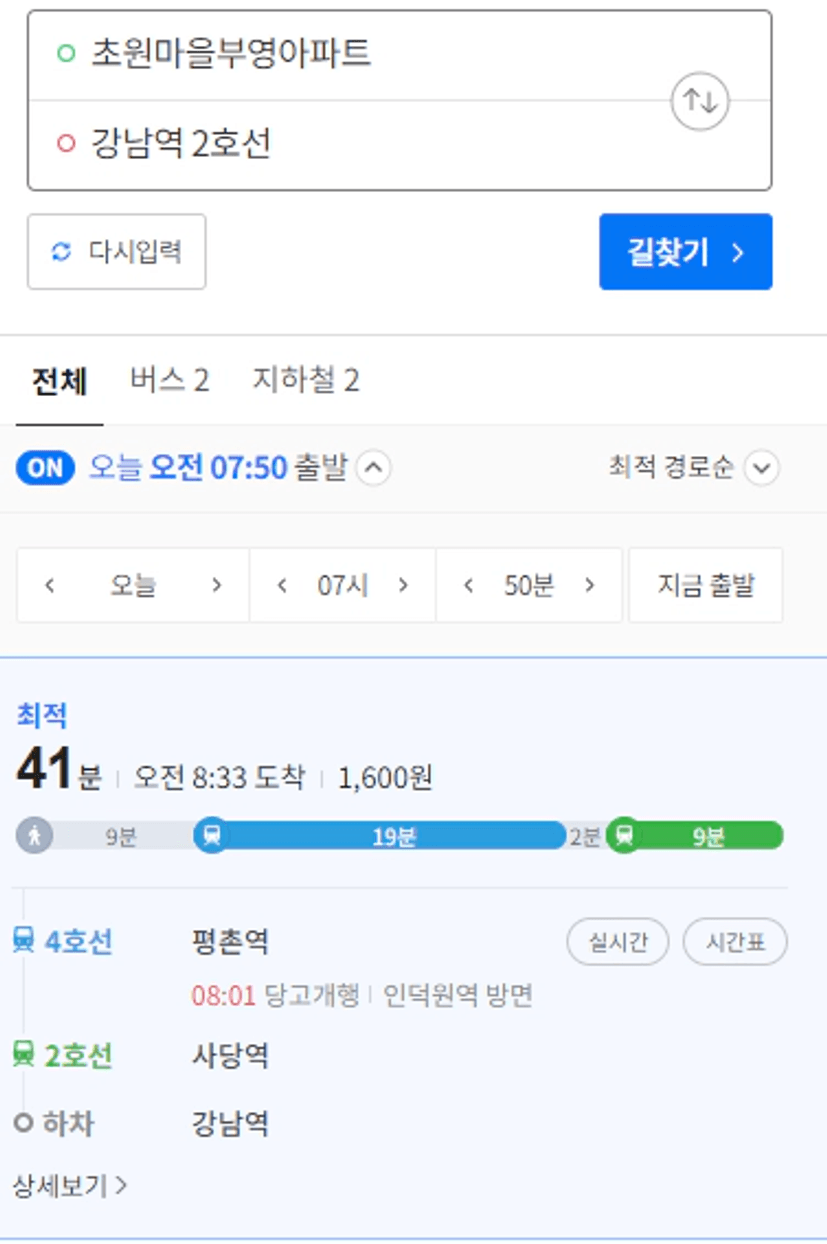This screenshot has height=1244, width=827.
Task: Click the 2호선 line label
Action: click(x=78, y=1056)
